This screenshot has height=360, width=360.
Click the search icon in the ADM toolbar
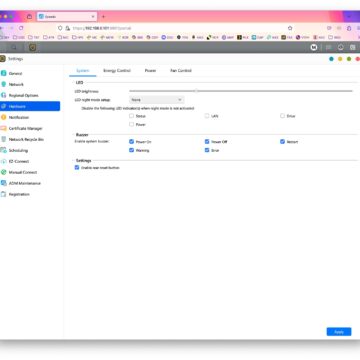coord(14,47)
